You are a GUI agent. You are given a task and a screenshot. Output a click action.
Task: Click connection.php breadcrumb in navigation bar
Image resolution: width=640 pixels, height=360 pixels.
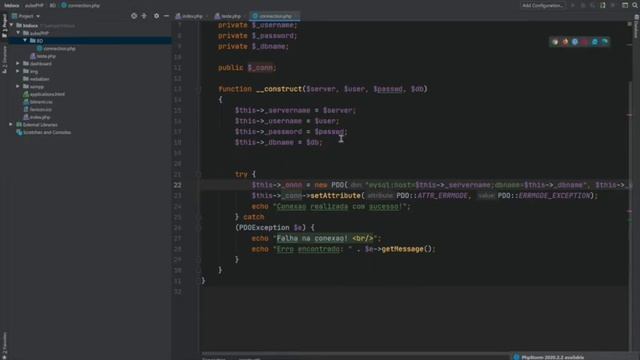[81, 5]
